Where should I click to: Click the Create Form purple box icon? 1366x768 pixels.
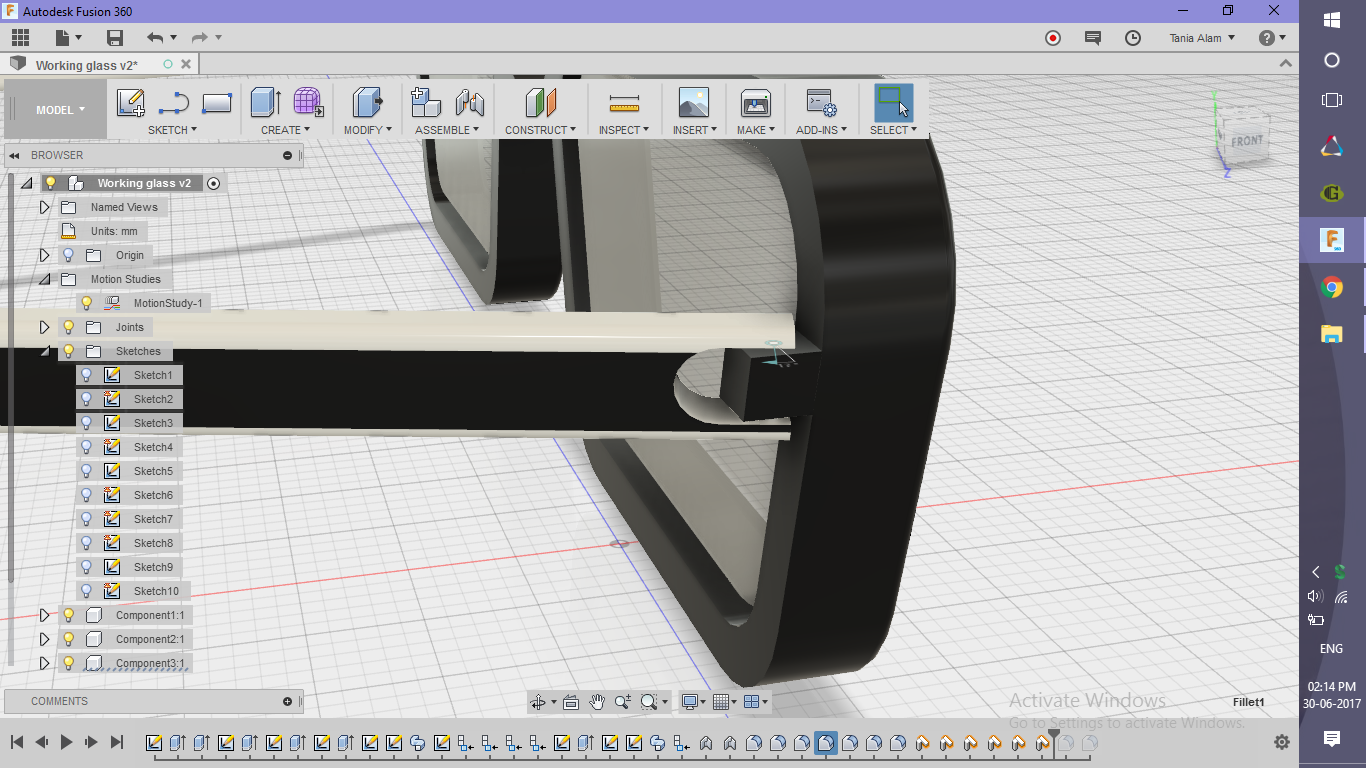(x=308, y=102)
